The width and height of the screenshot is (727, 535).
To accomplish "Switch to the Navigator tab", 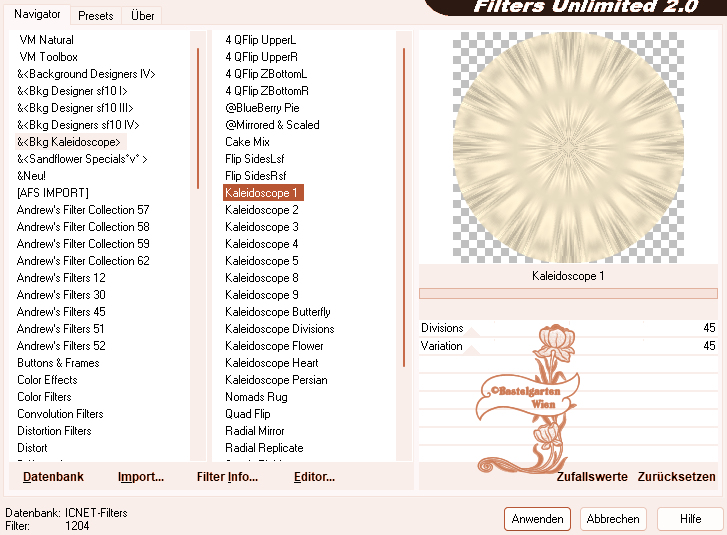I will [37, 14].
